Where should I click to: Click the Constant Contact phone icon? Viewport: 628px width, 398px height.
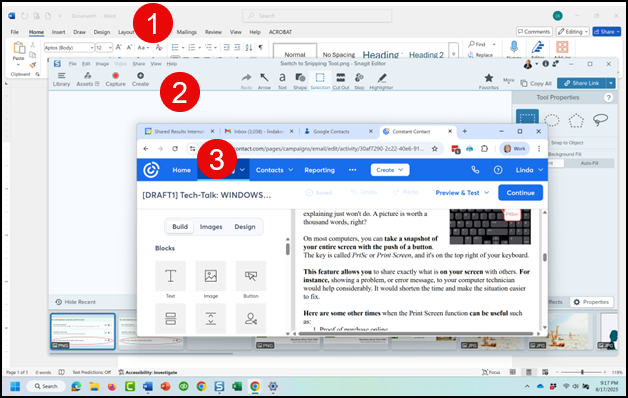pos(475,170)
